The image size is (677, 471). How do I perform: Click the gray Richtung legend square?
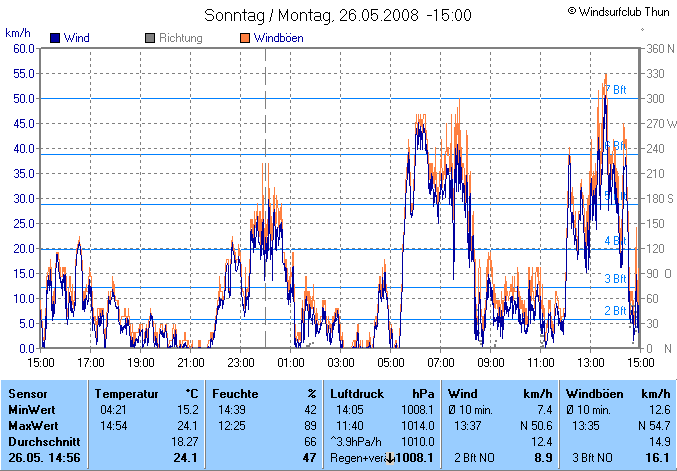click(150, 38)
